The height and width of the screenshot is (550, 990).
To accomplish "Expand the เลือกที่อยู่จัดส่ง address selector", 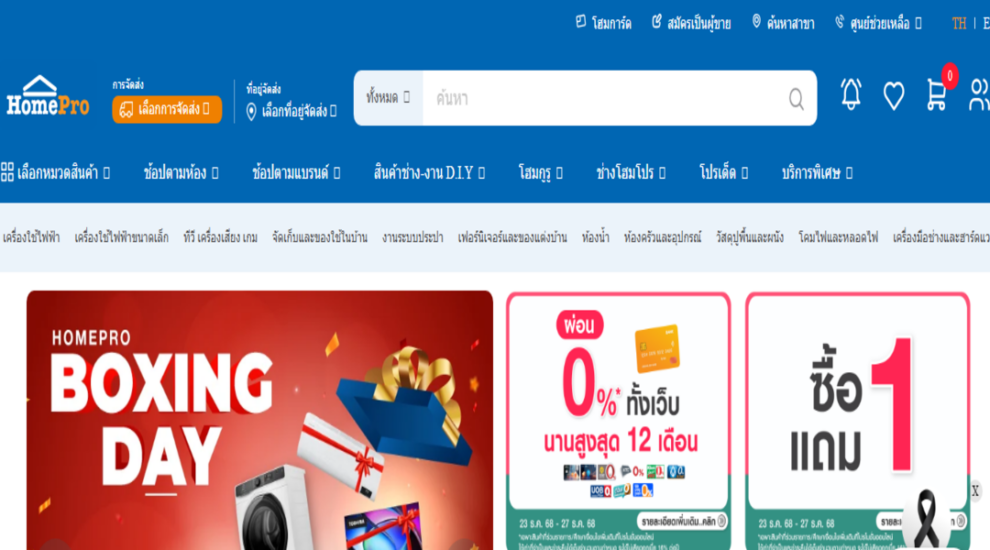I will coord(291,111).
